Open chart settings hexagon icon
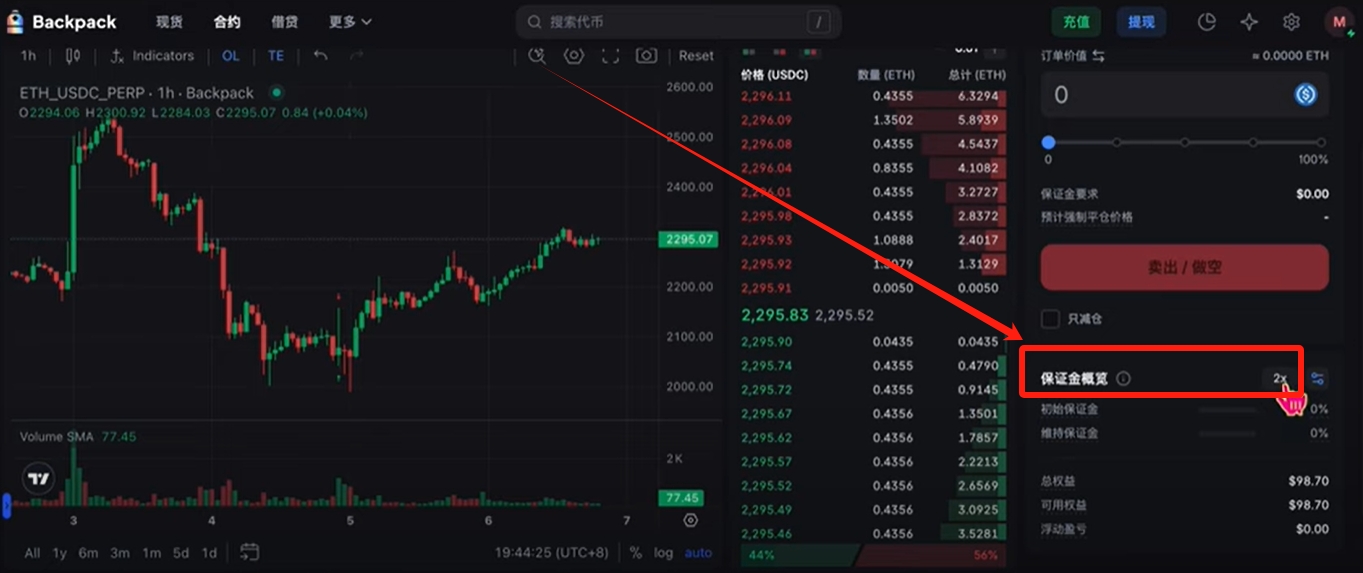This screenshot has width=1363, height=573. [573, 56]
